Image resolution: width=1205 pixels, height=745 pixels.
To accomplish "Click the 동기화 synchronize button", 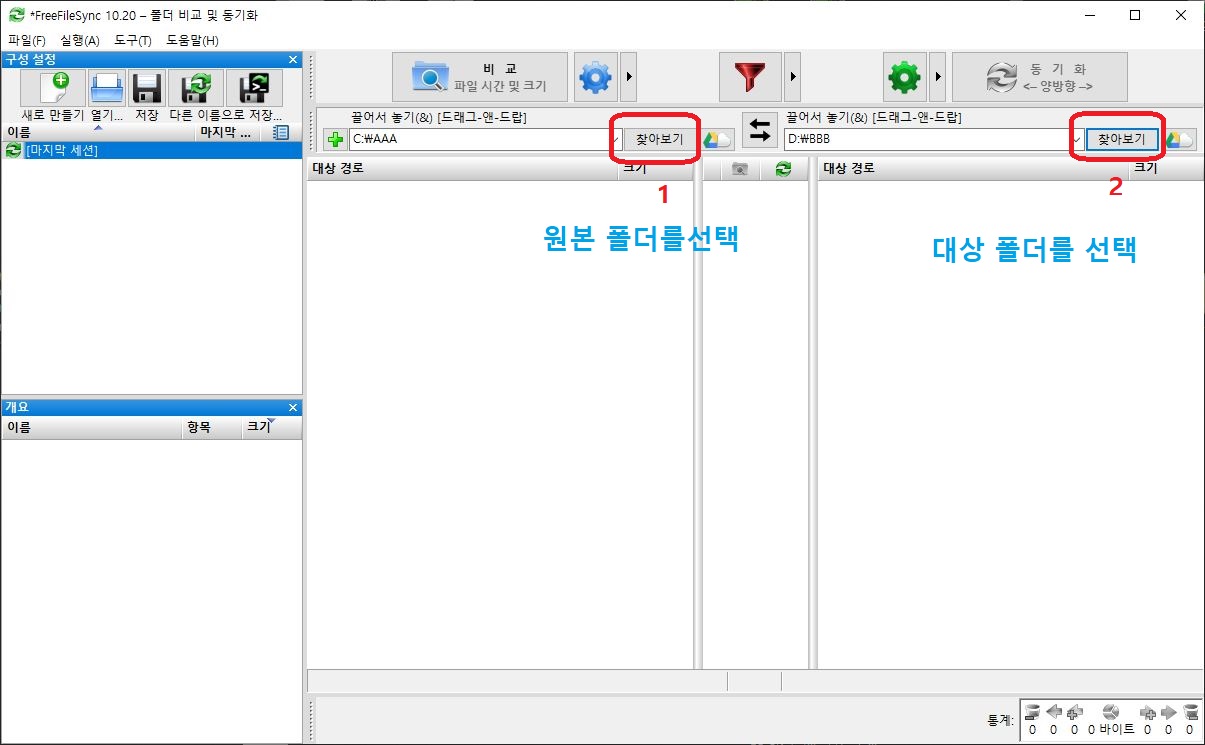I will point(1040,77).
